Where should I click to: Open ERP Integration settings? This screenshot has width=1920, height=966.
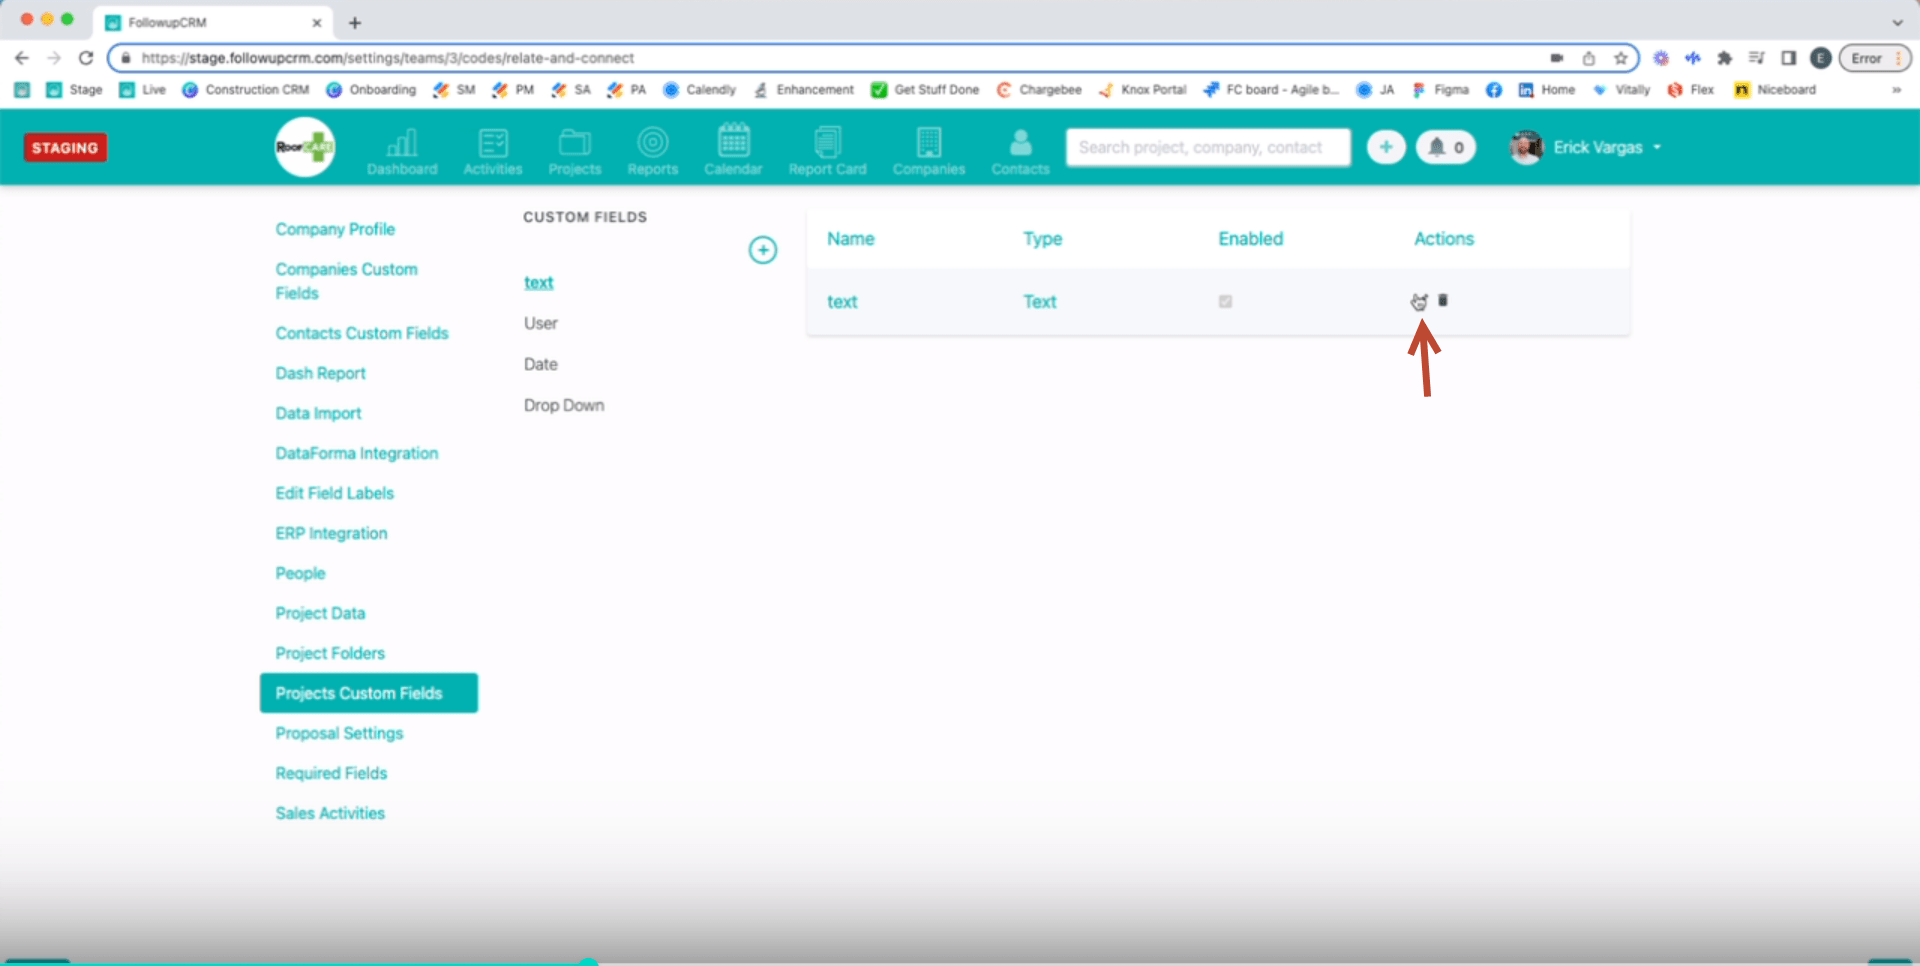click(331, 533)
